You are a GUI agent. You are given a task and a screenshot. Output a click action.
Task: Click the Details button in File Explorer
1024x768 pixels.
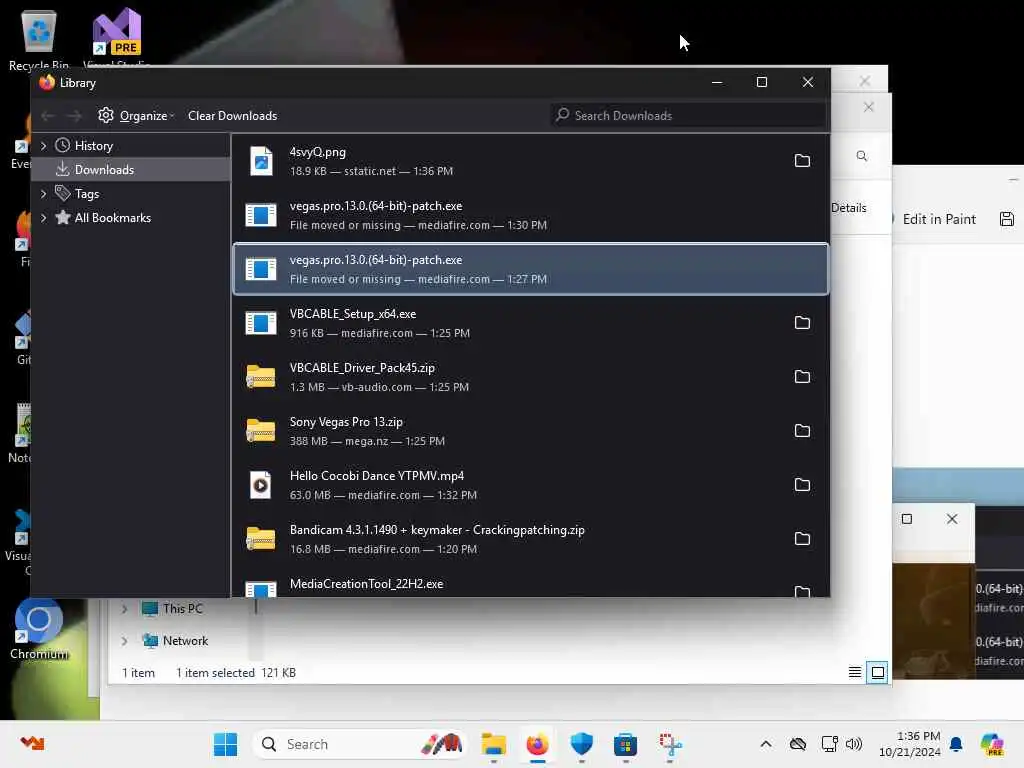tap(848, 208)
